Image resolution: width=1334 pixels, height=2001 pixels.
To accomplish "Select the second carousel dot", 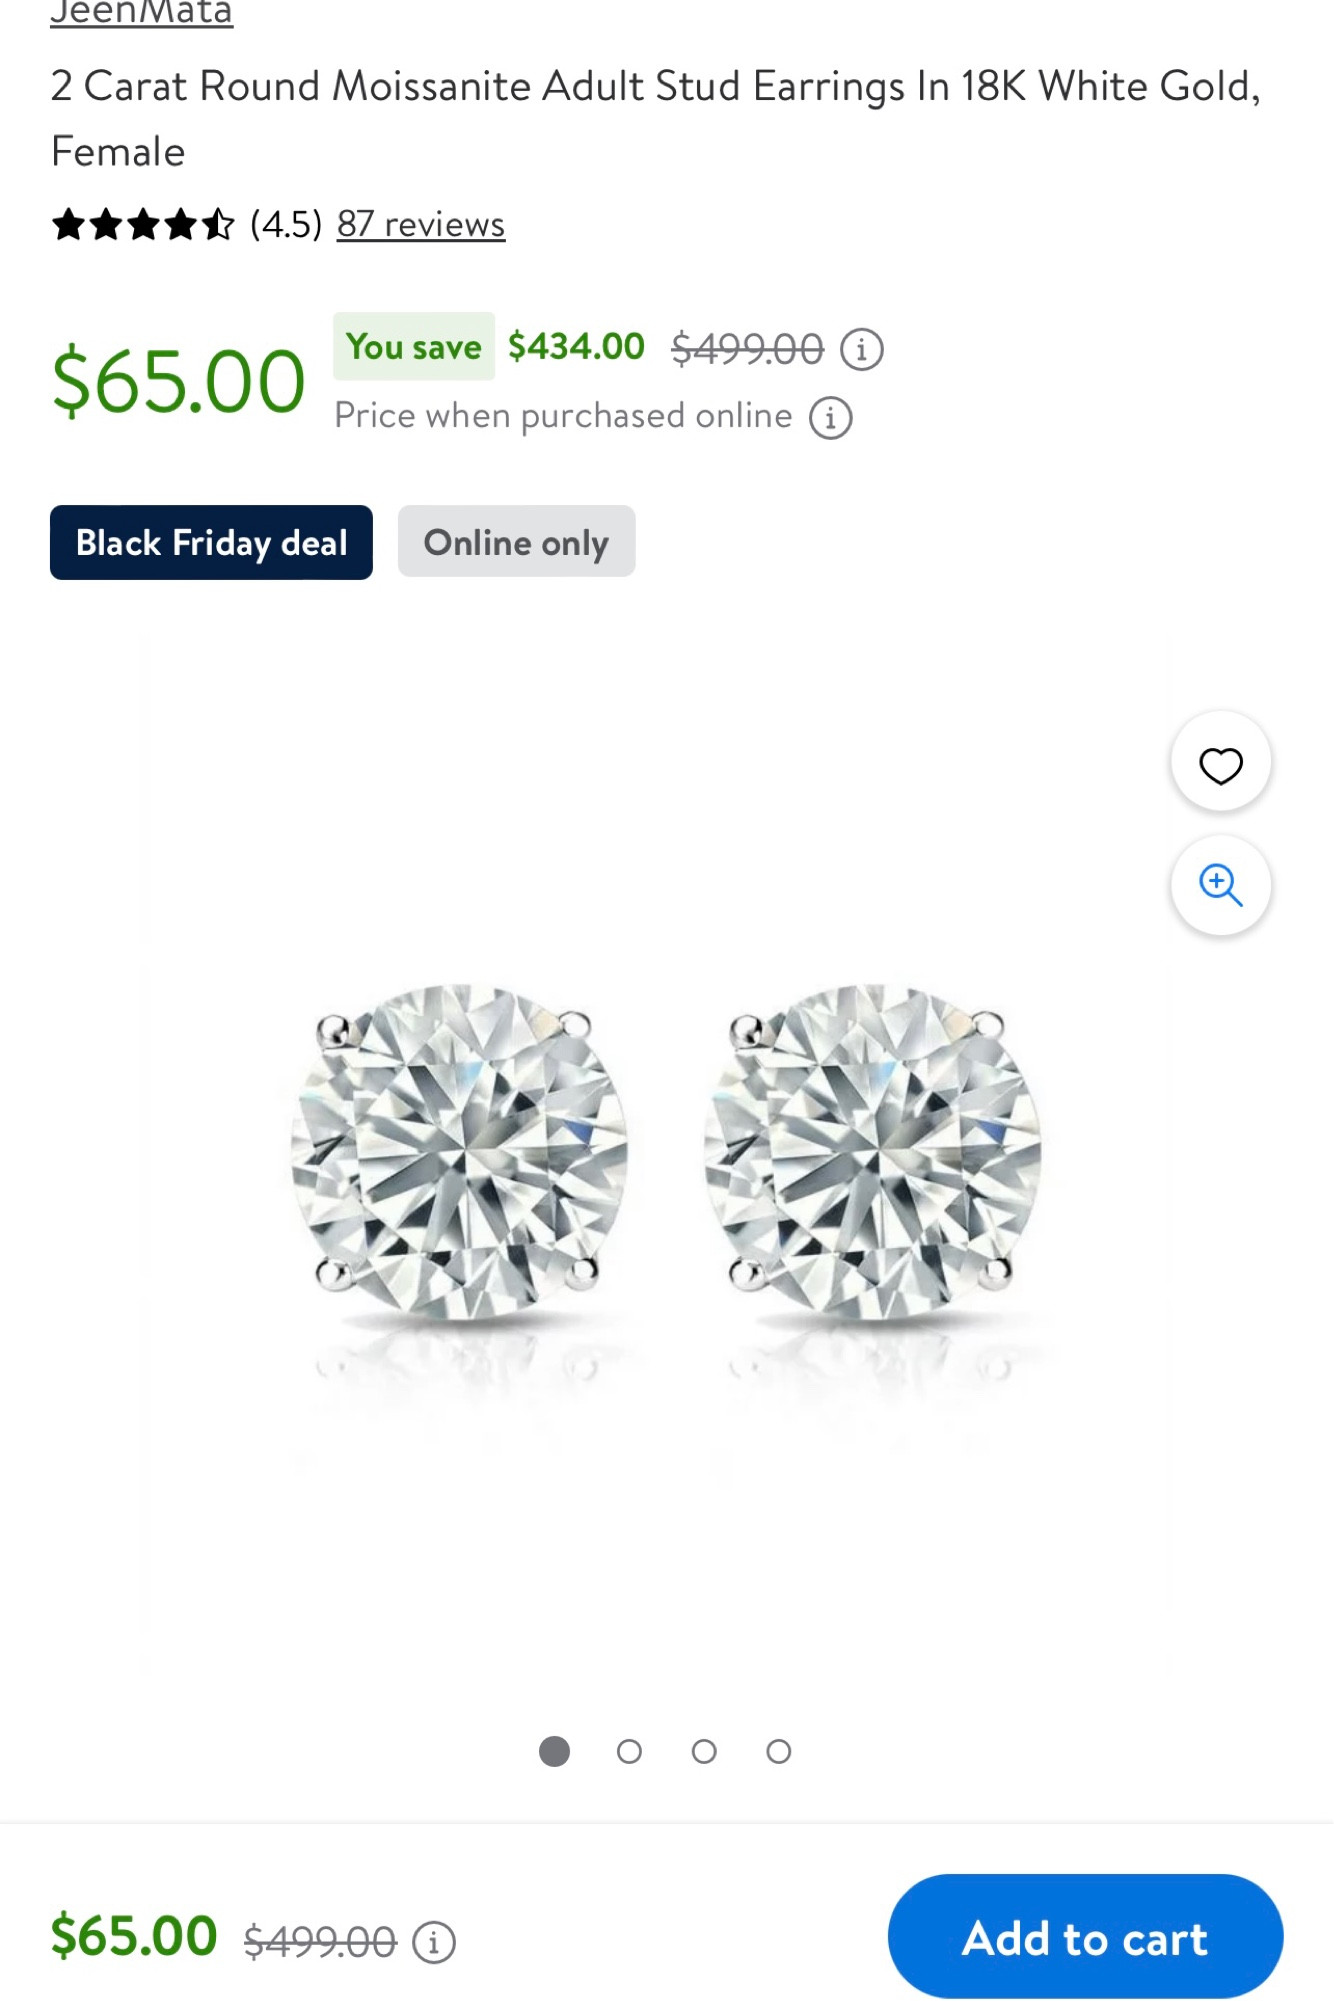I will 629,1752.
